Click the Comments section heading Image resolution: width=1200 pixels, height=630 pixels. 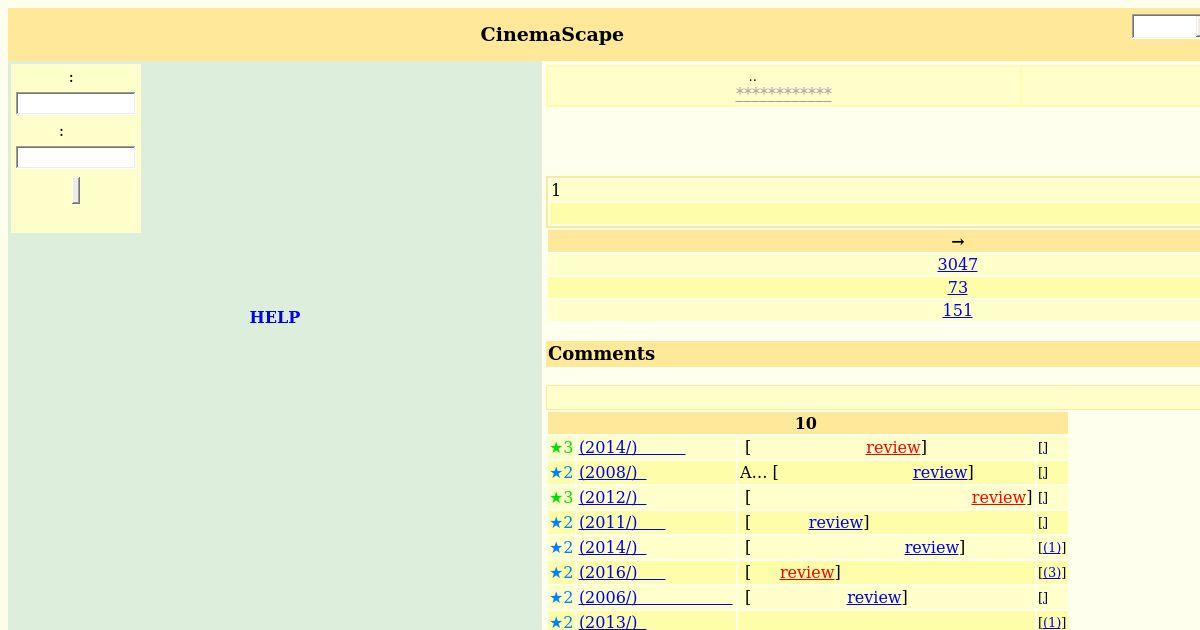coord(601,353)
